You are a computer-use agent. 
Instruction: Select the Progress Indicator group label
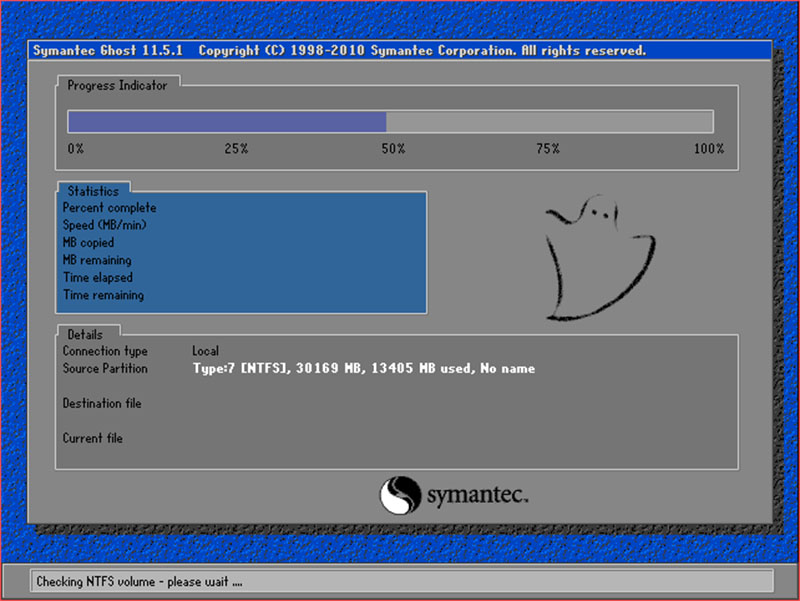117,85
